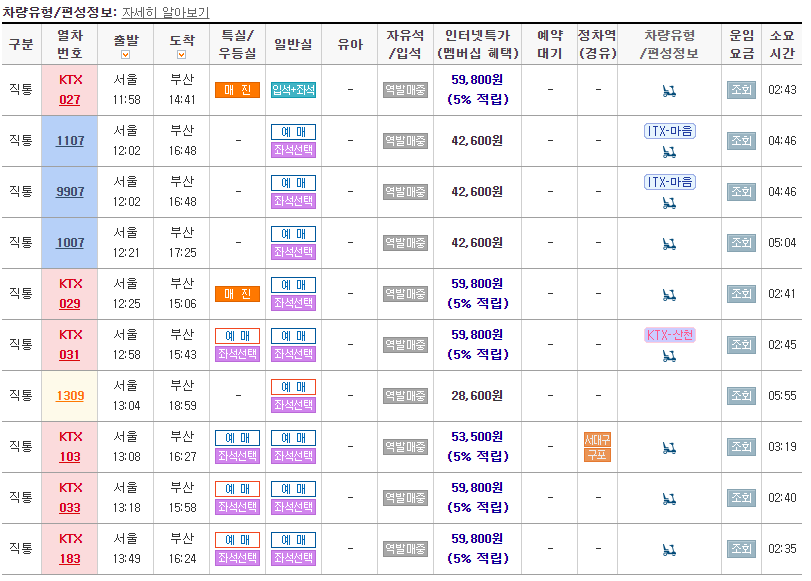The image size is (811, 581).
Task: Click 매진 special-class button for KTX 029
Action: tap(237, 294)
